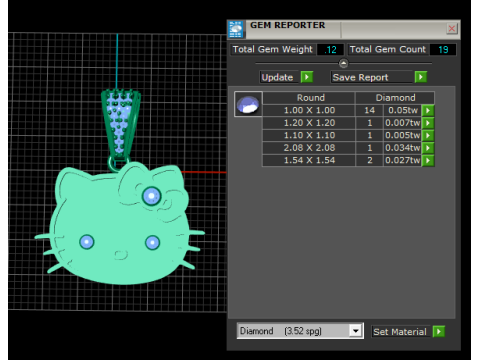Screen dimensions: 480x360
Task: Select the kitty's right eye gem
Action: tap(153, 242)
